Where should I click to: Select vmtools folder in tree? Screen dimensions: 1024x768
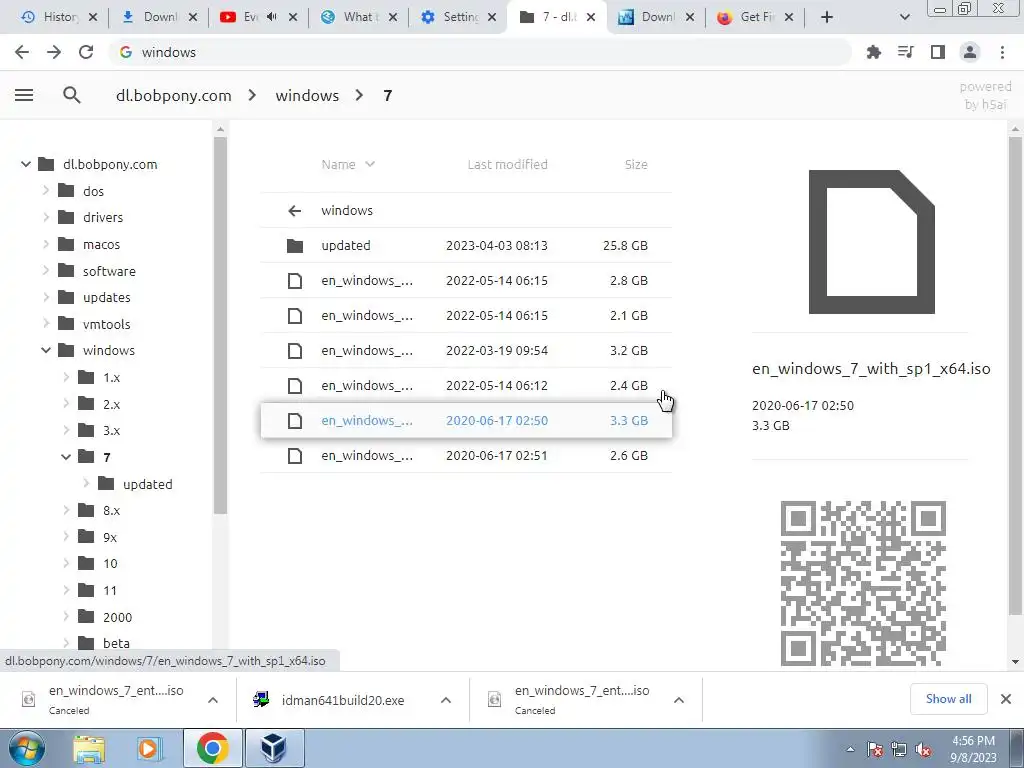tap(106, 324)
